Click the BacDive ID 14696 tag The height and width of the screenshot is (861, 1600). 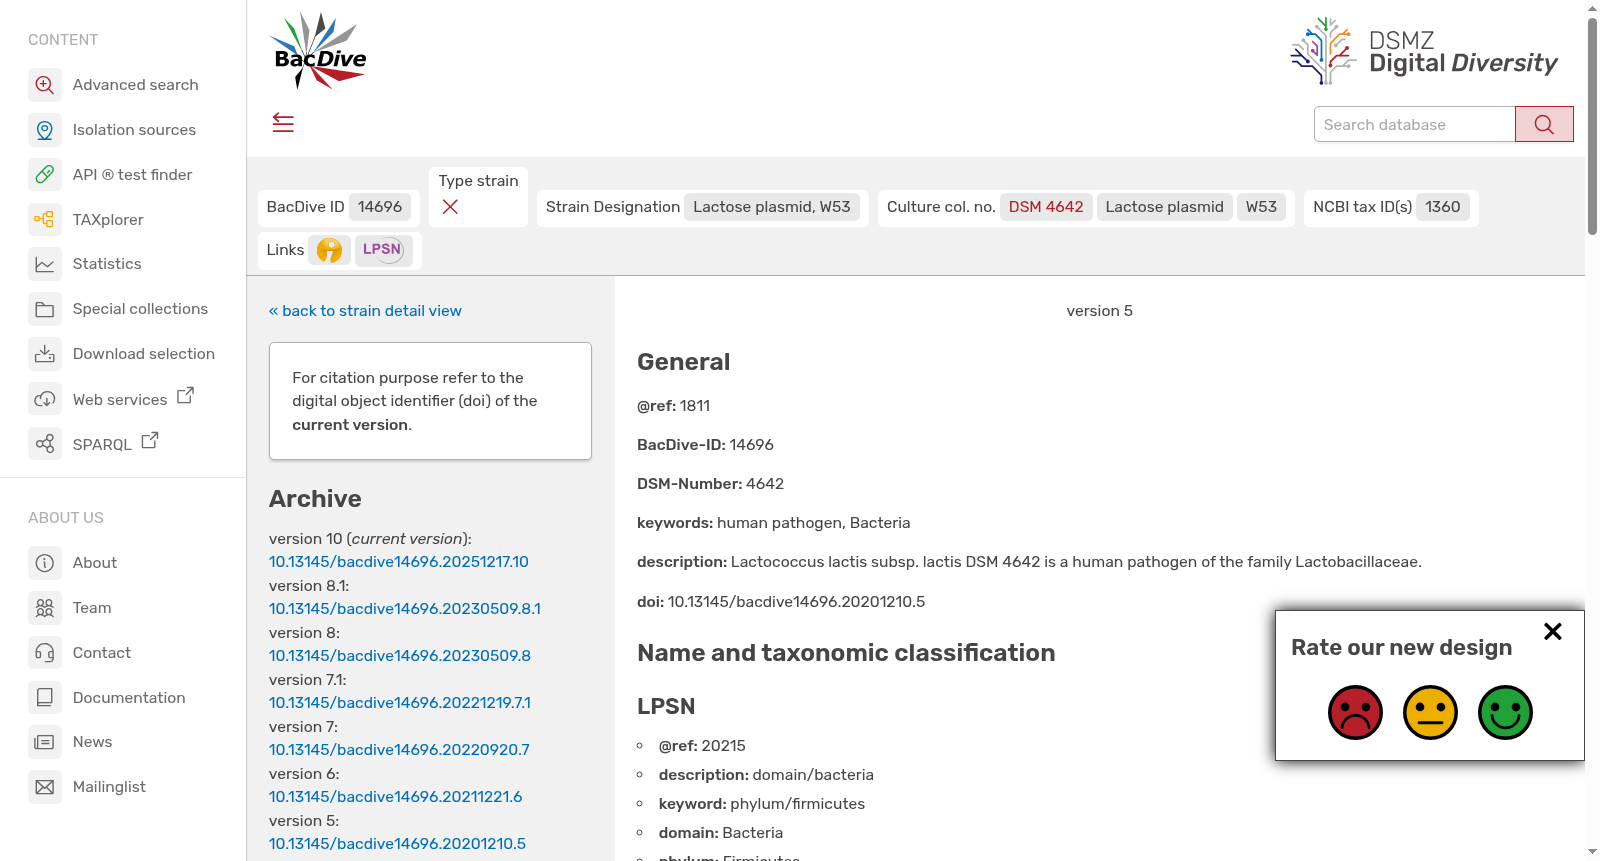[380, 207]
